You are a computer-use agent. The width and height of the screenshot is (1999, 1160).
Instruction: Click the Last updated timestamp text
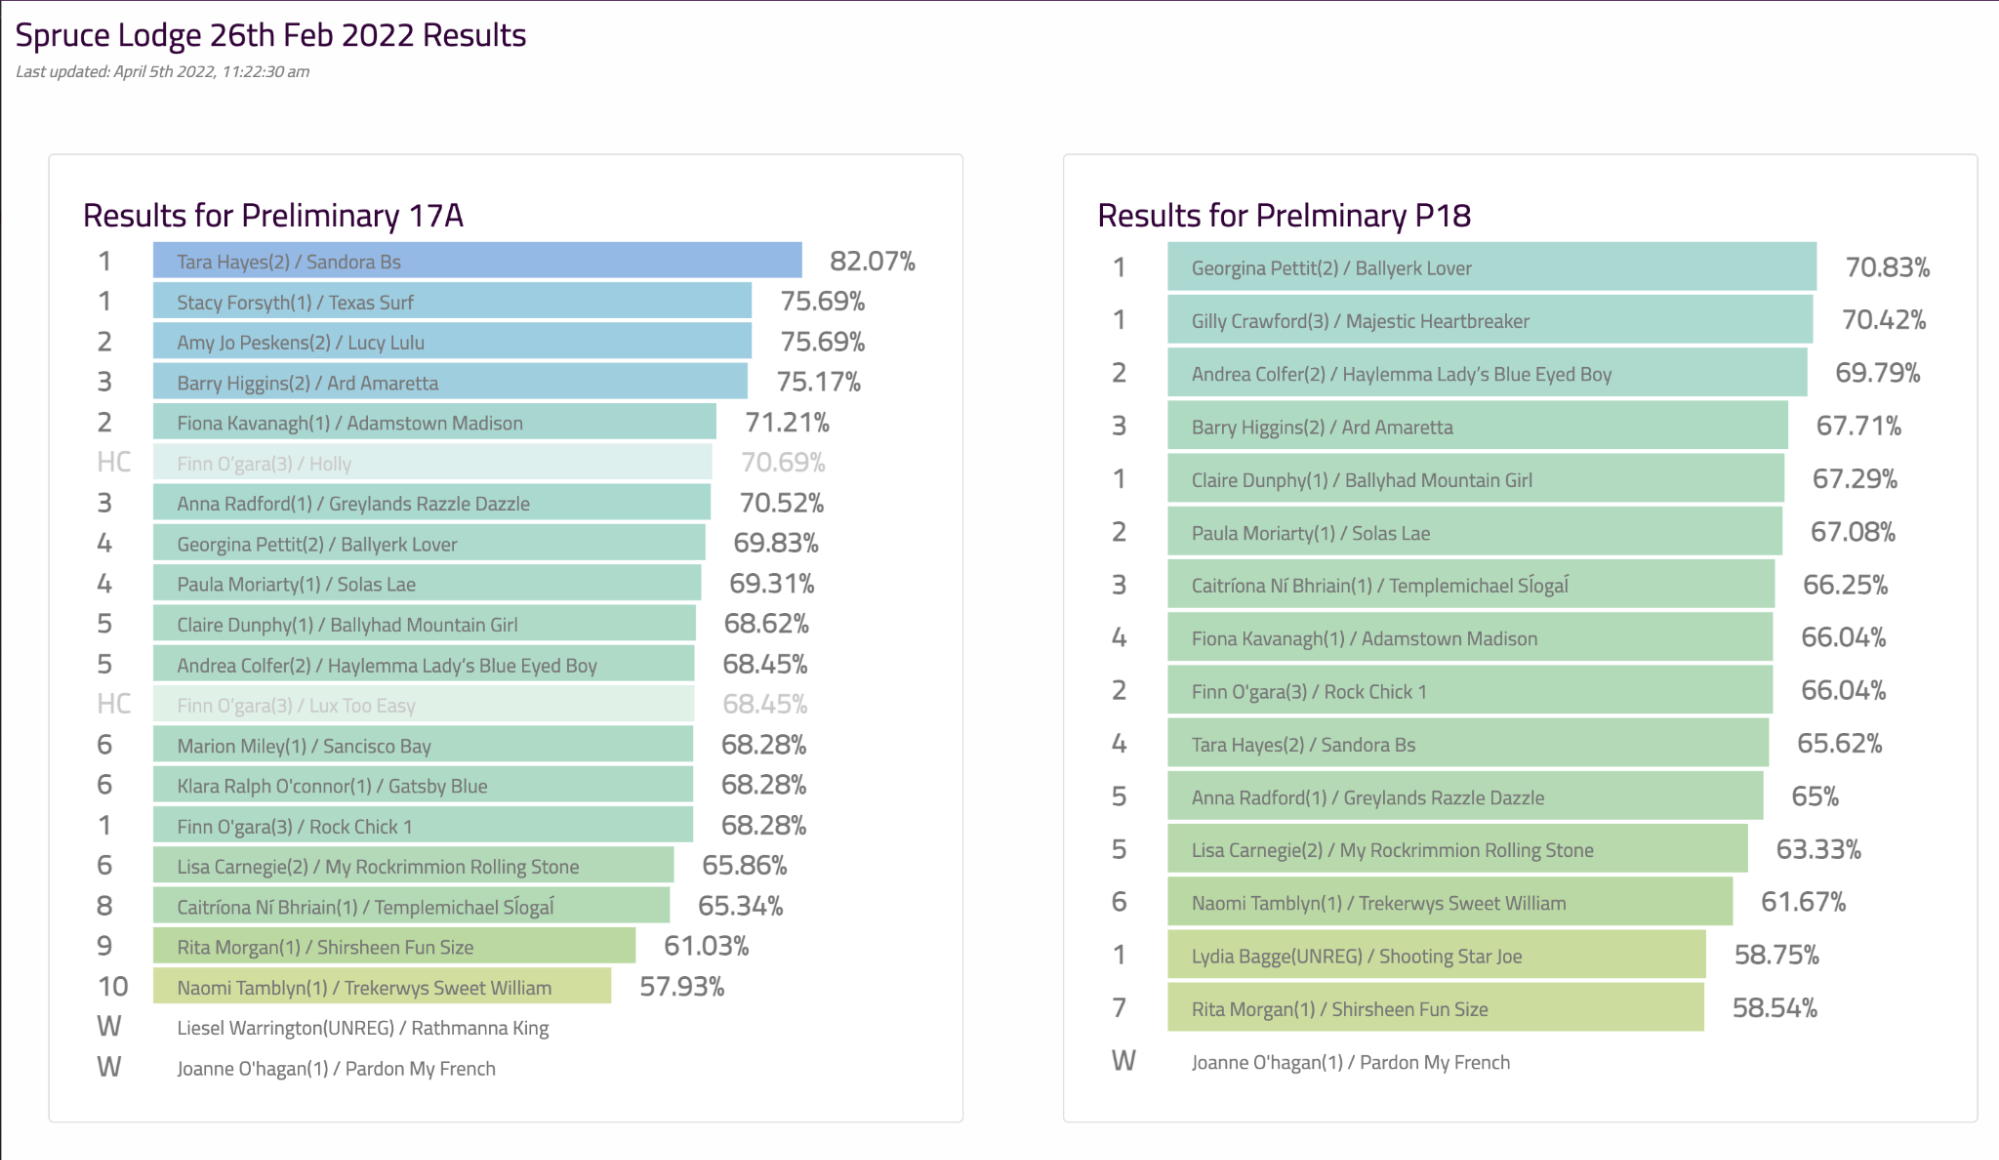(x=162, y=72)
